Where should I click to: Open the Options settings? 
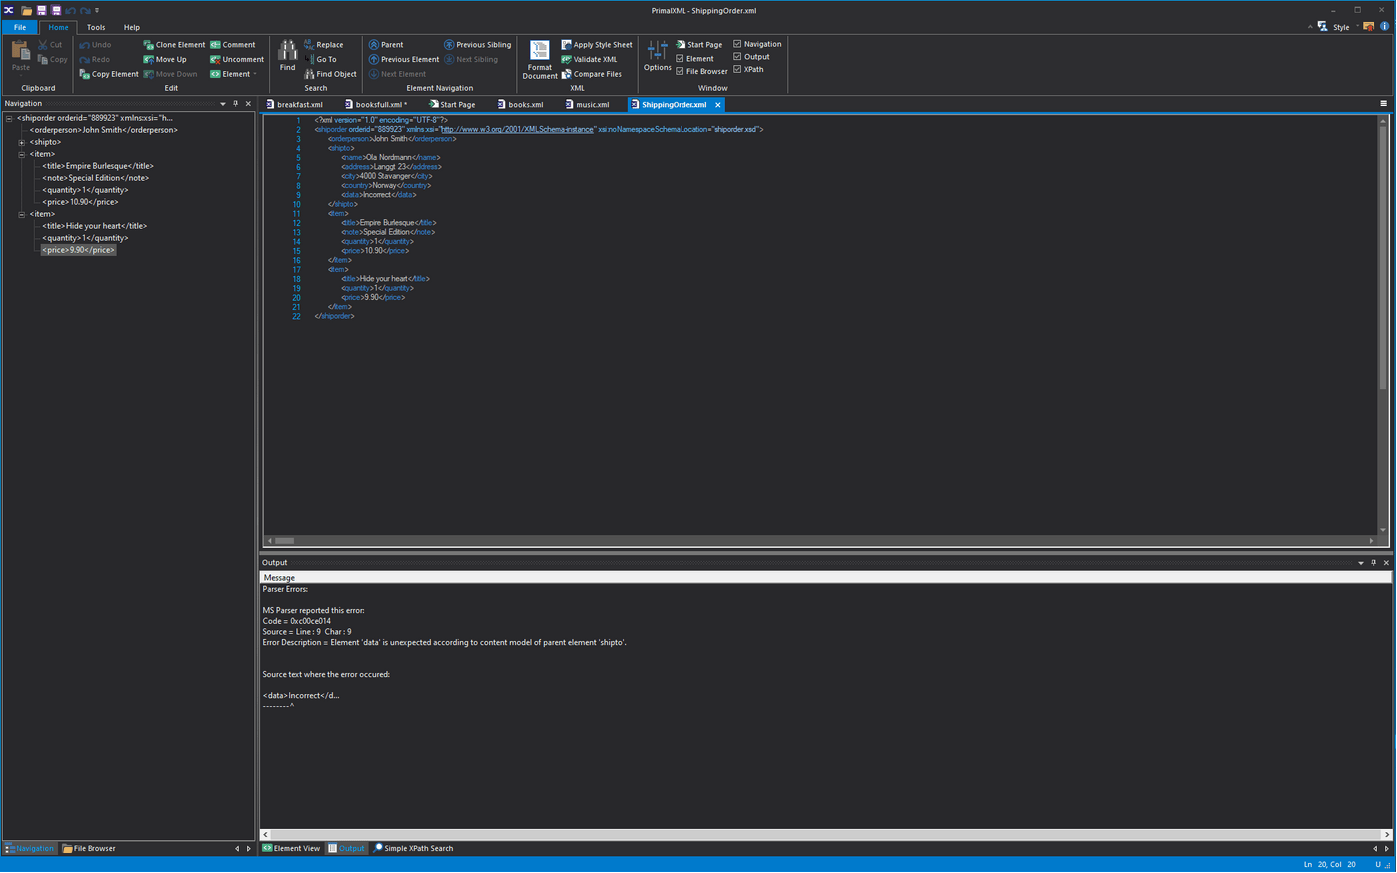[657, 56]
